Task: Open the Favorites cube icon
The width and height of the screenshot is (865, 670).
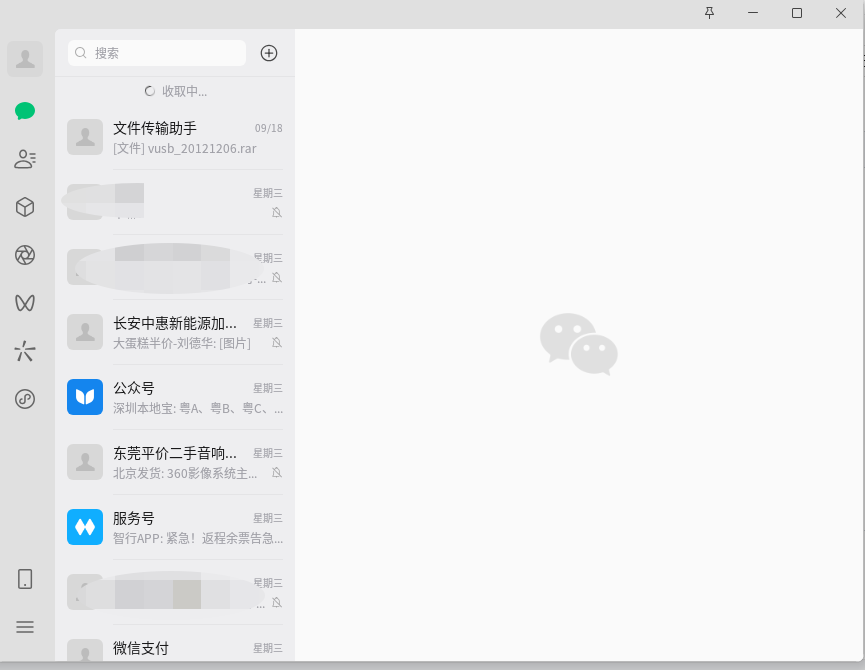Action: (25, 207)
